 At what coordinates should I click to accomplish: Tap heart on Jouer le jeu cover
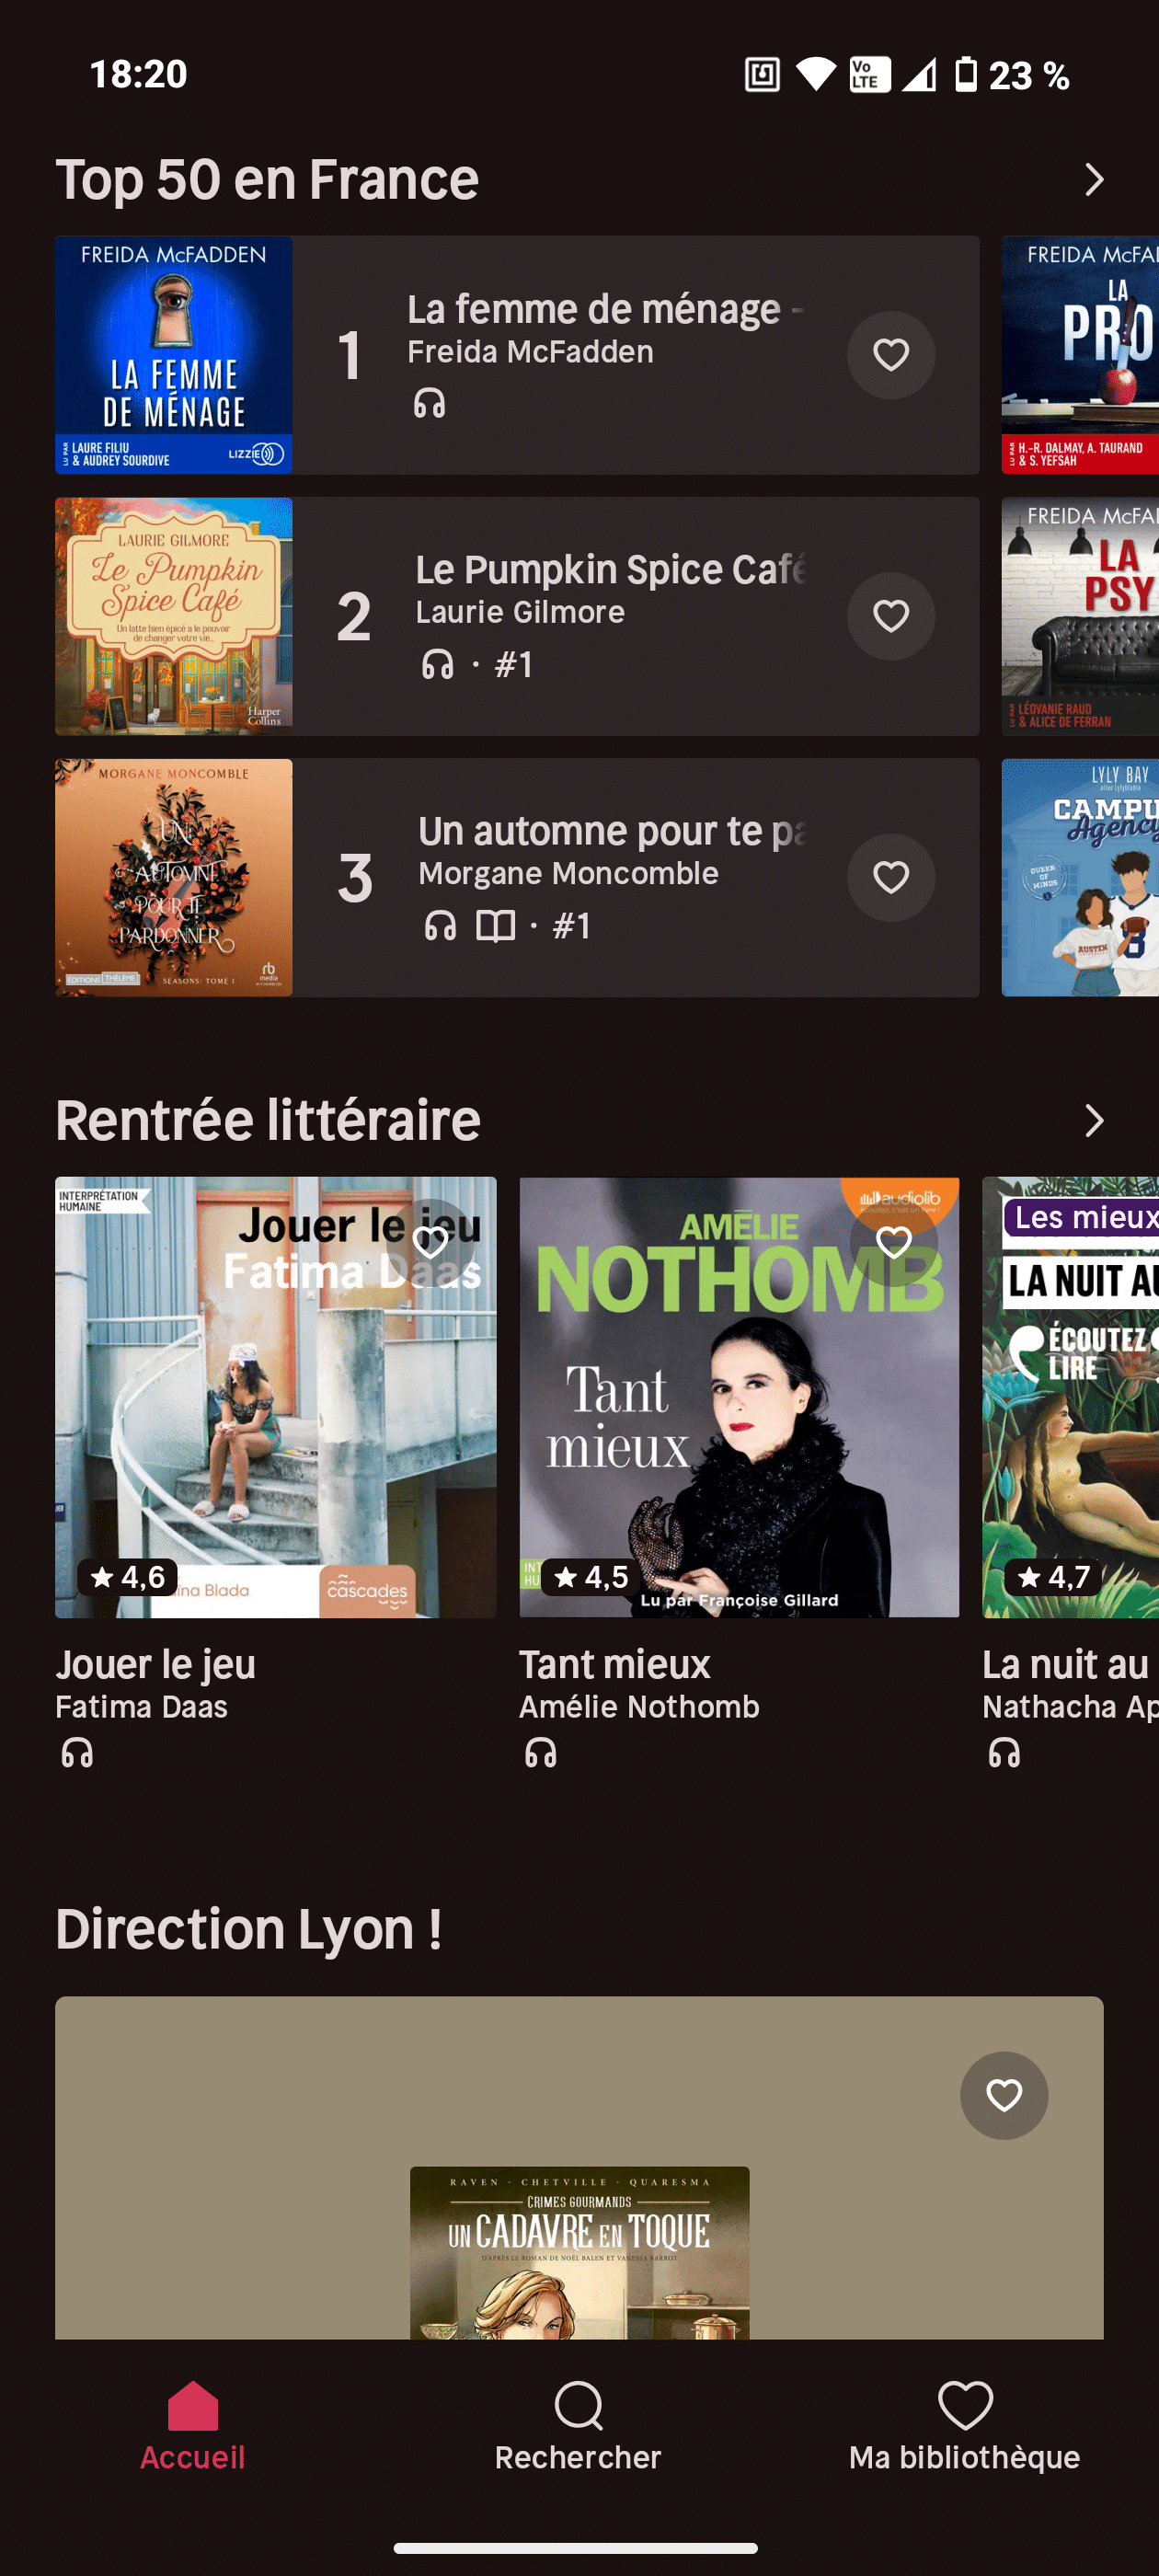pyautogui.click(x=430, y=1242)
